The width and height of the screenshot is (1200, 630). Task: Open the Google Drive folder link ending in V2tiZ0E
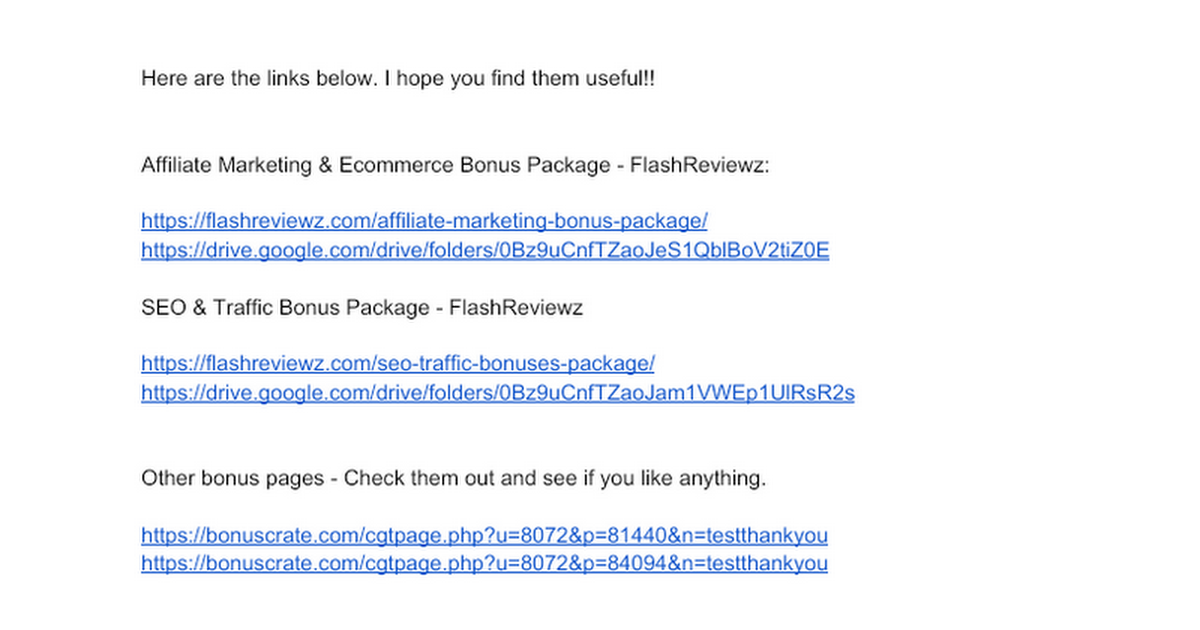click(485, 250)
